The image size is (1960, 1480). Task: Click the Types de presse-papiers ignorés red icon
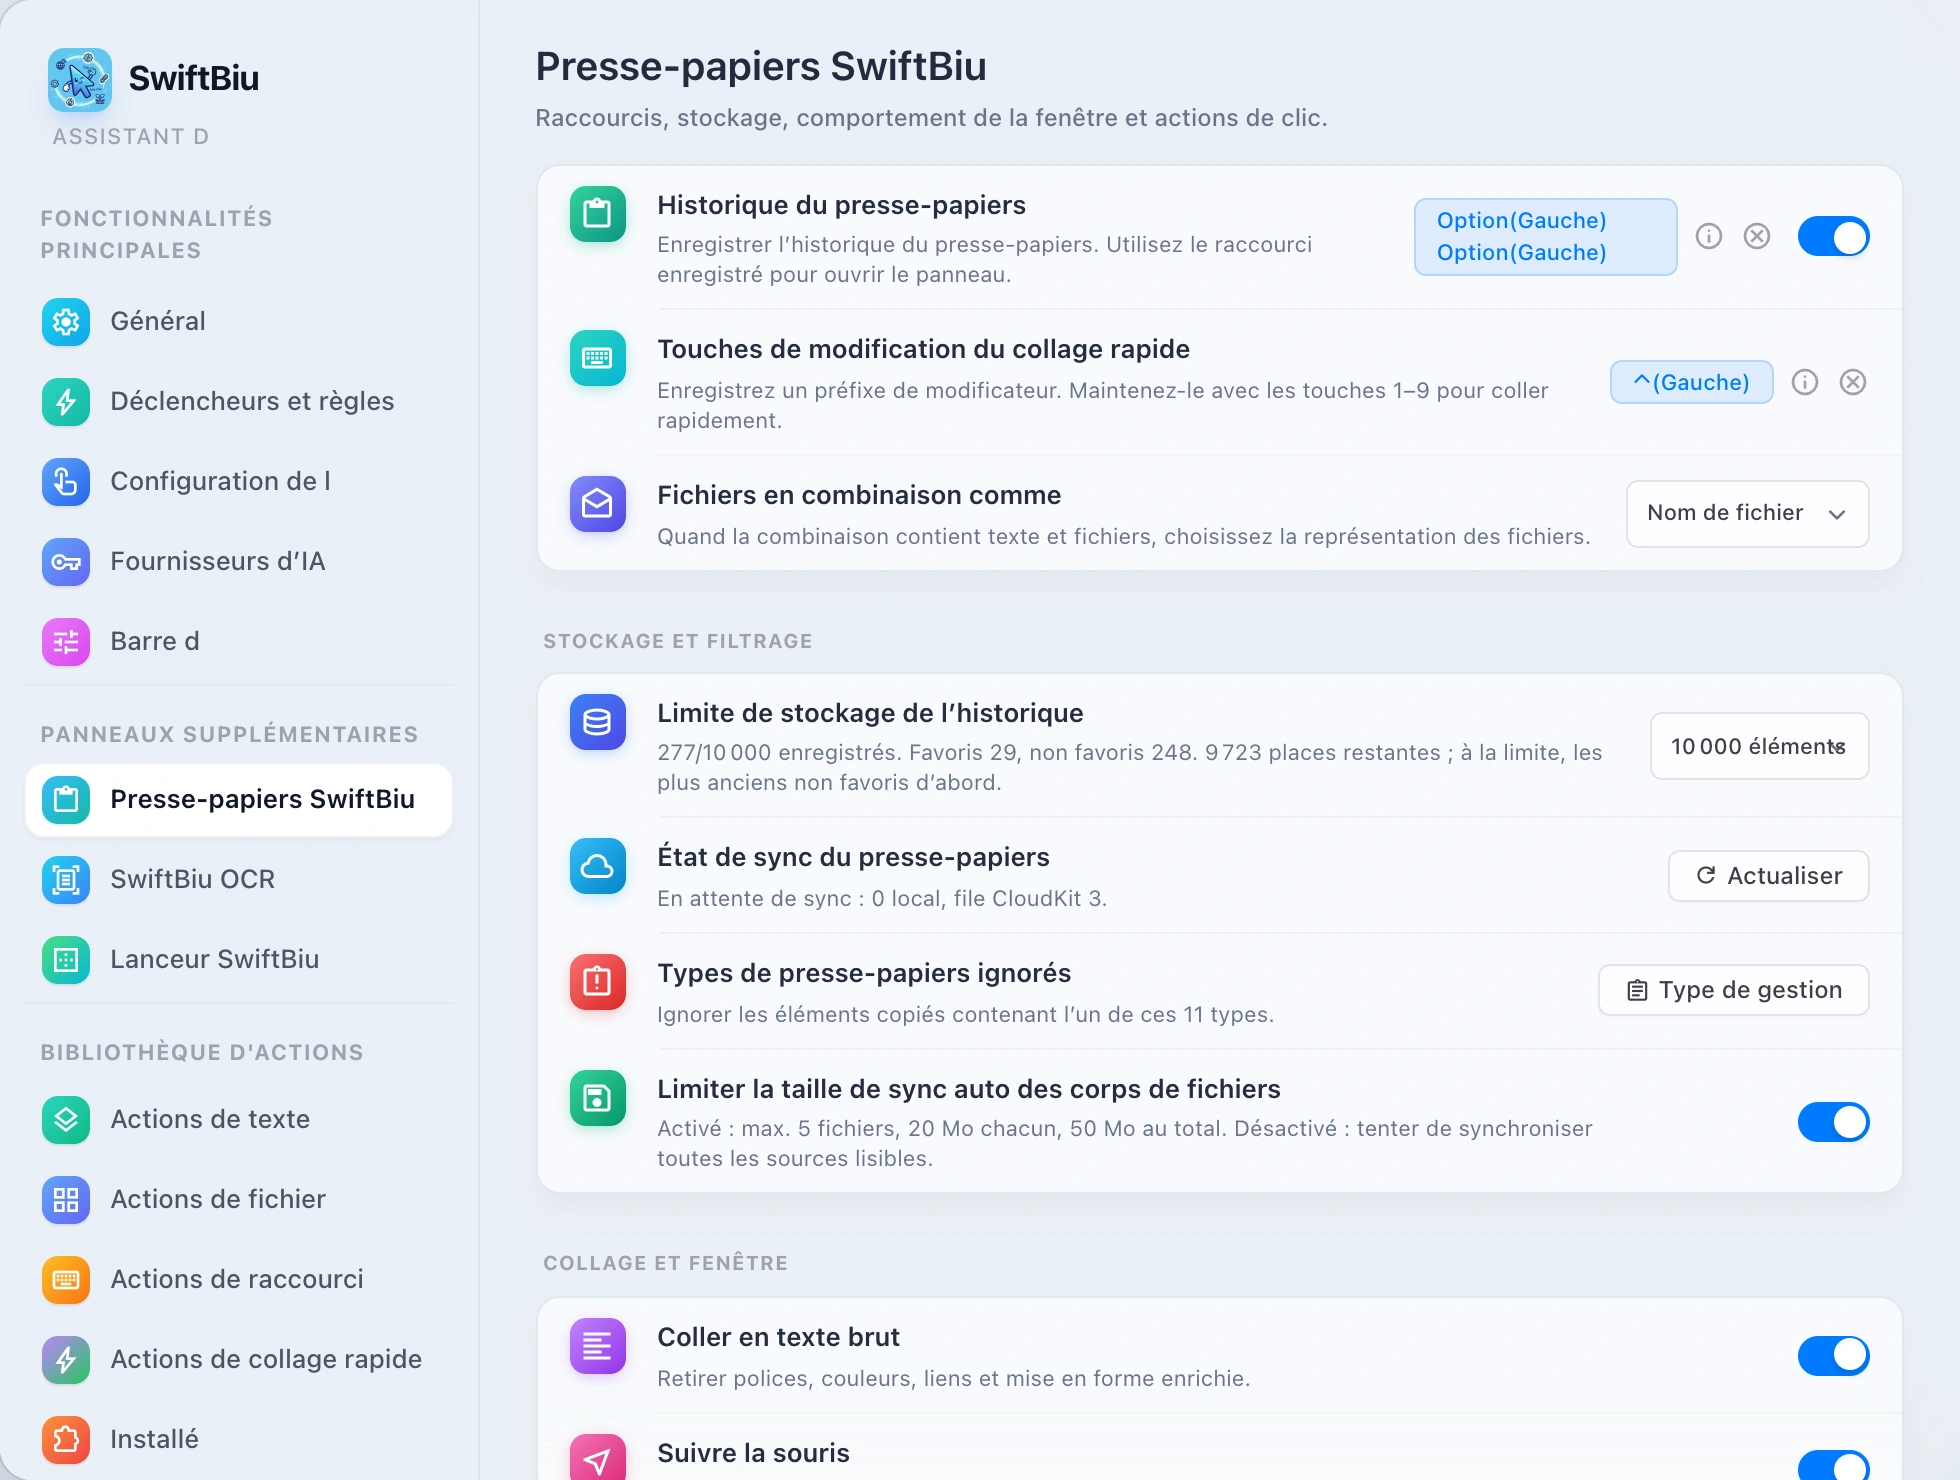tap(598, 982)
